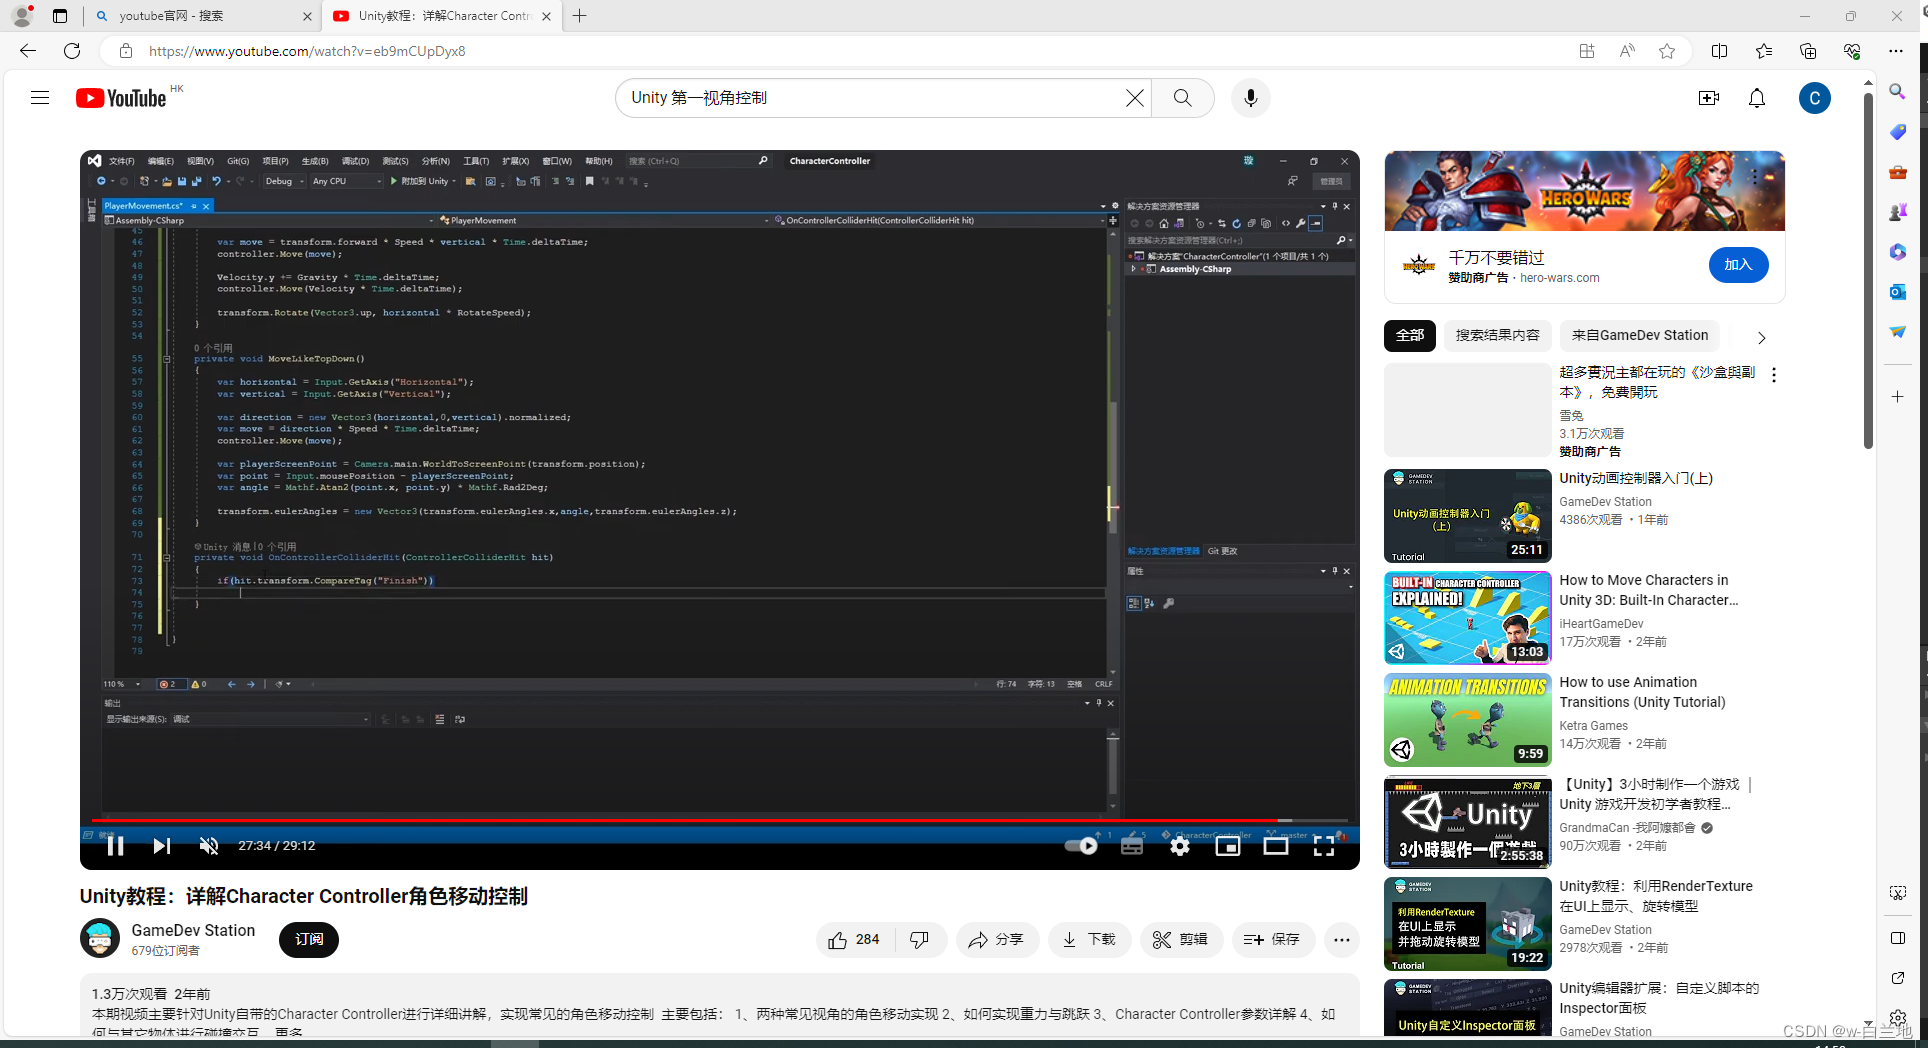Clear the search box text
This screenshot has width=1928, height=1048.
click(x=1134, y=98)
